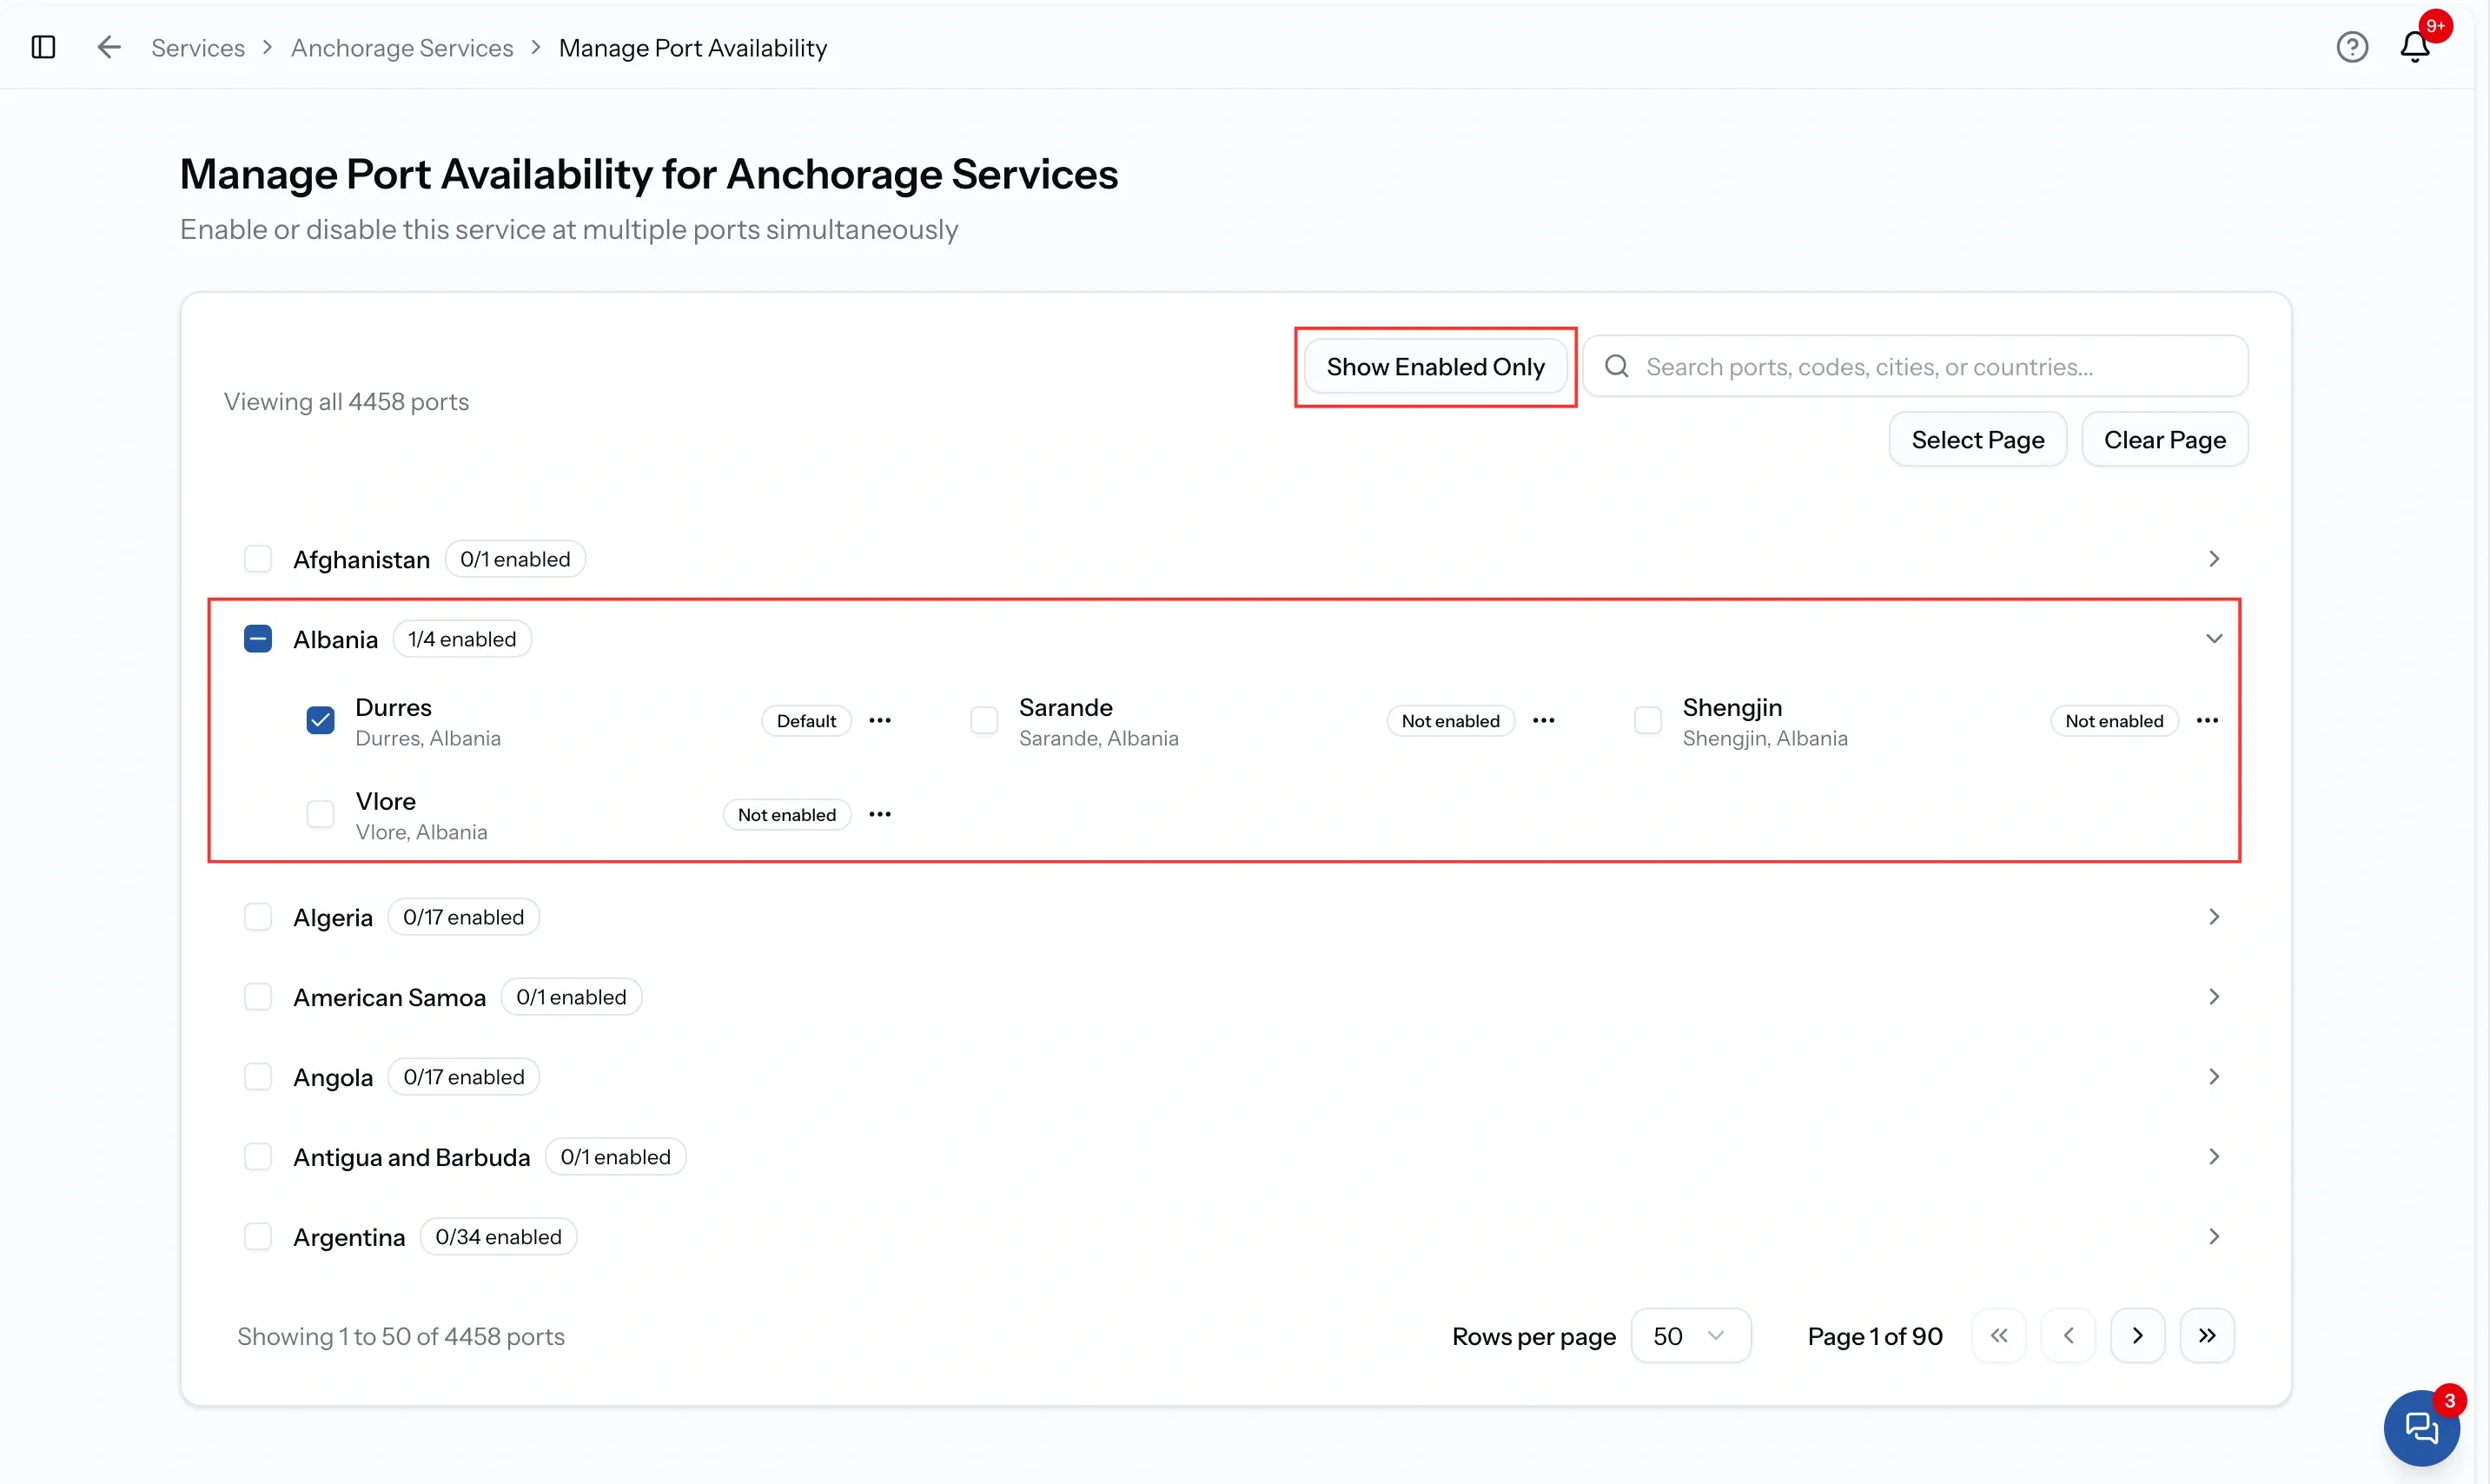Image resolution: width=2490 pixels, height=1484 pixels.
Task: Click the Default badge next to Durres
Action: 806,720
